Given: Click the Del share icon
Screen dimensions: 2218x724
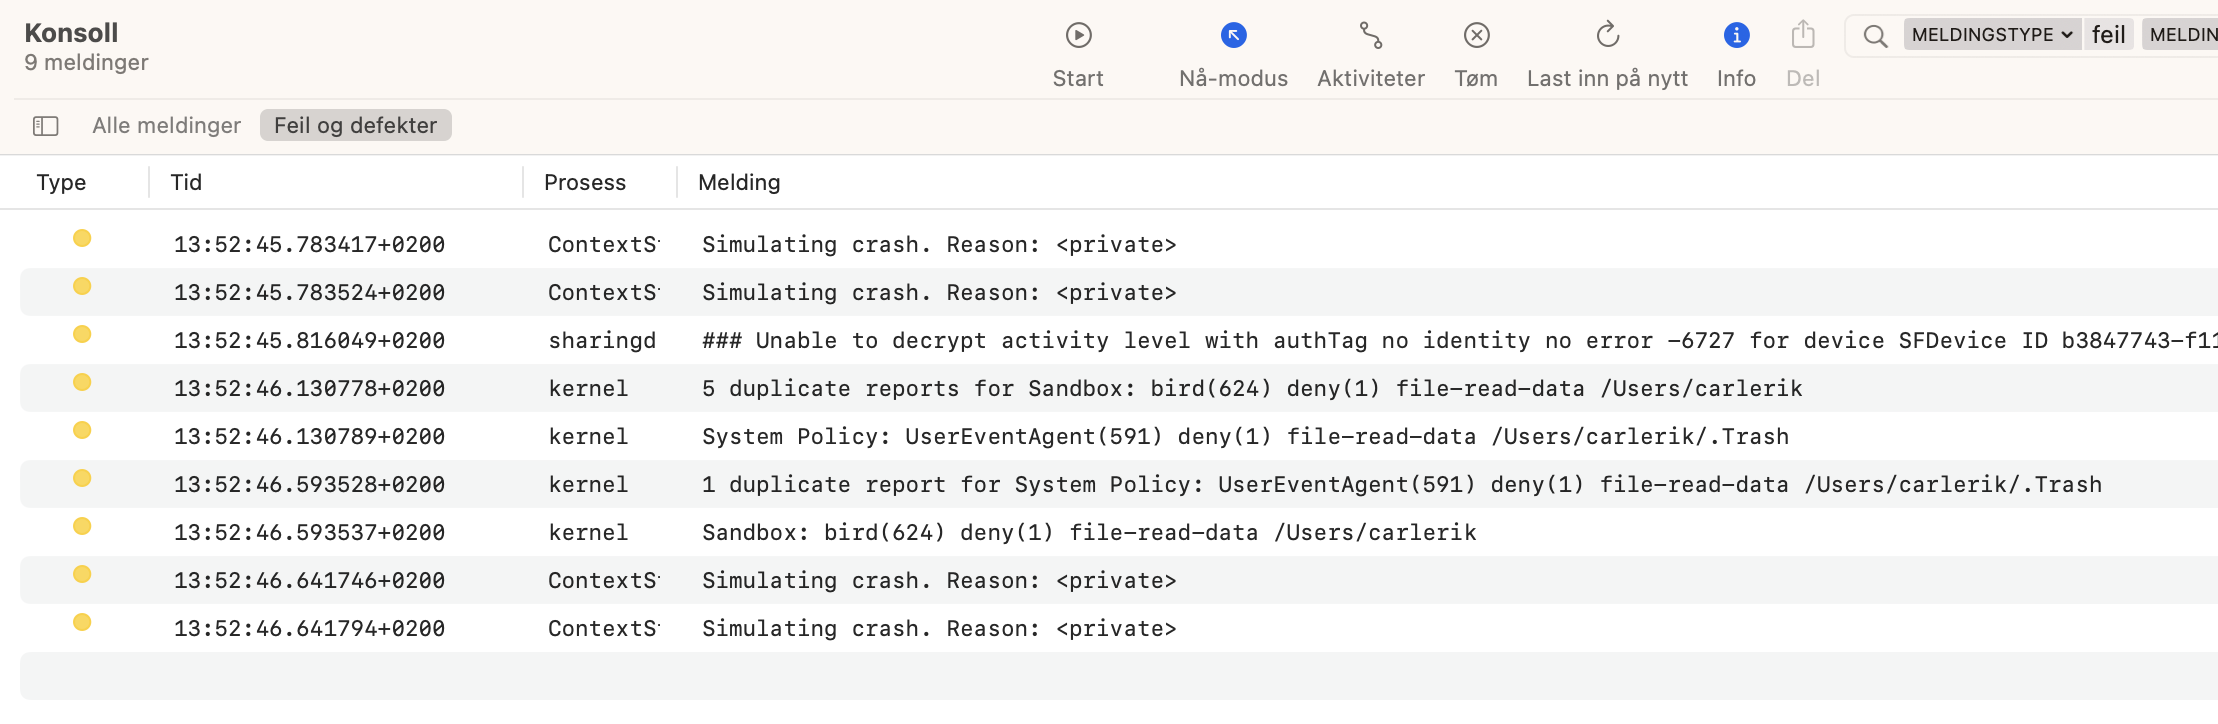Looking at the screenshot, I should point(1802,36).
